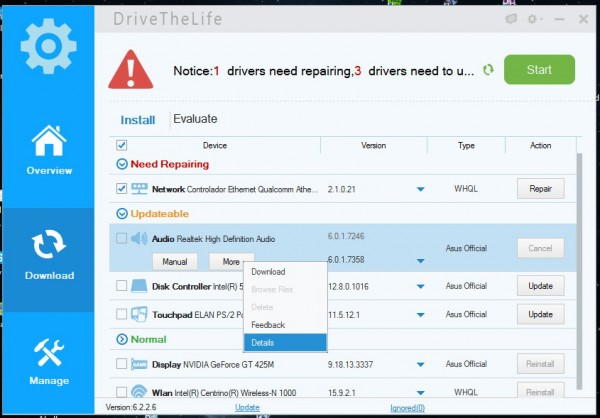Open version dropdown for Network 2.1.0.21

tap(421, 189)
